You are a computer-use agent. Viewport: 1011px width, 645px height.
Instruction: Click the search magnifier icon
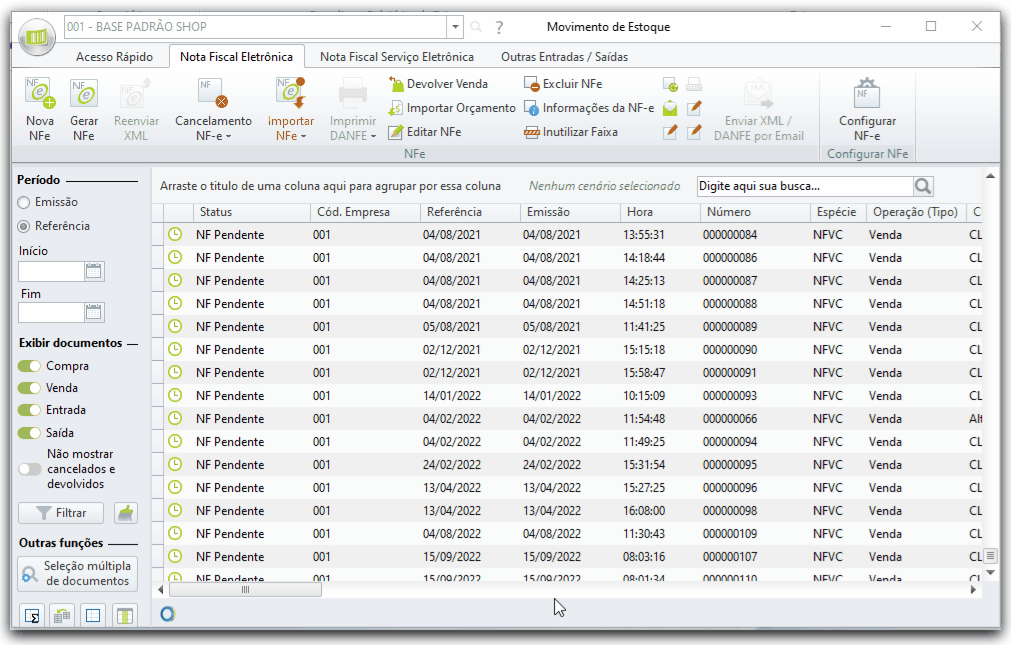[x=922, y=186]
